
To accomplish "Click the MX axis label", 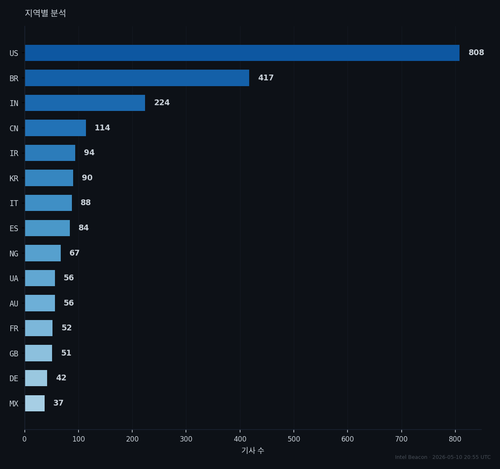I will point(14,404).
